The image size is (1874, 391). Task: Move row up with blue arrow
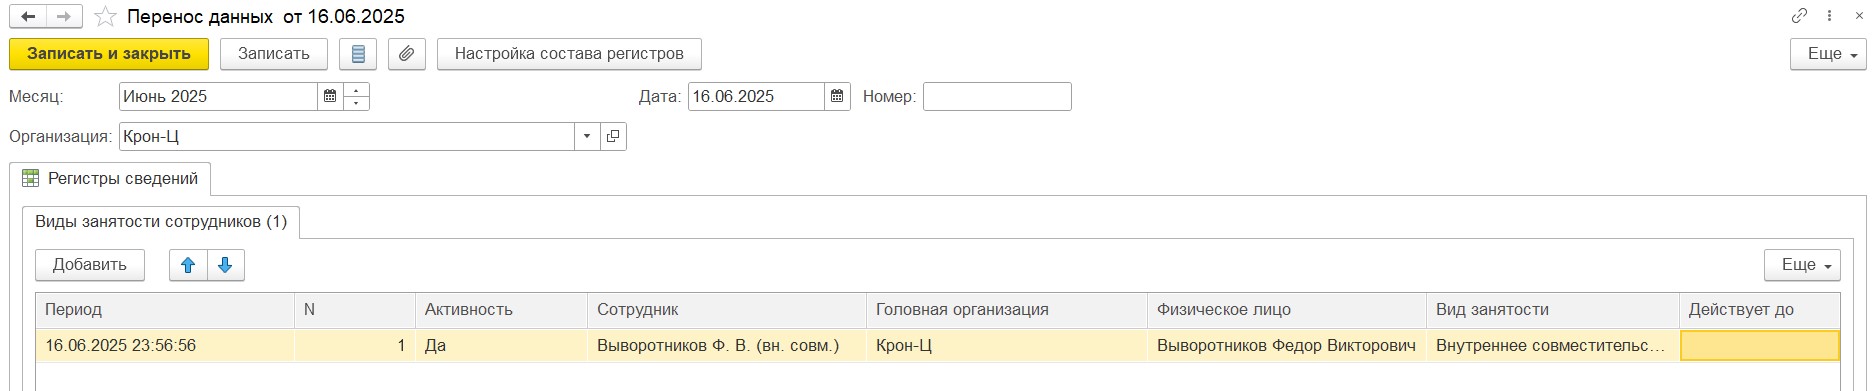click(188, 265)
